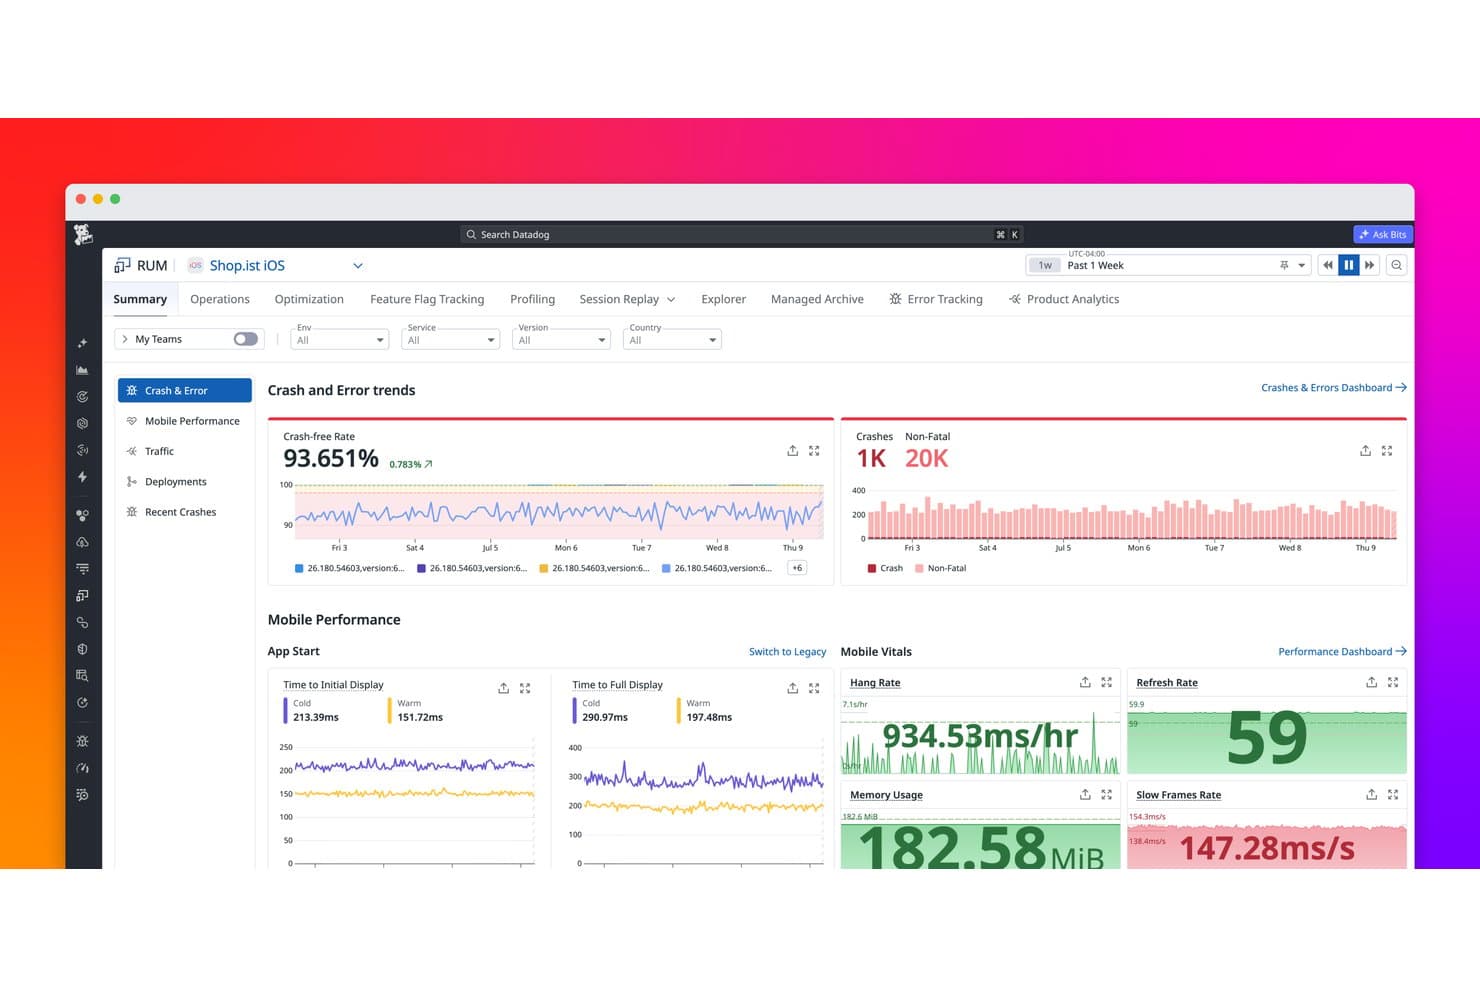The image size is (1480, 987).
Task: Pause live dashboard updates
Action: pos(1349,265)
